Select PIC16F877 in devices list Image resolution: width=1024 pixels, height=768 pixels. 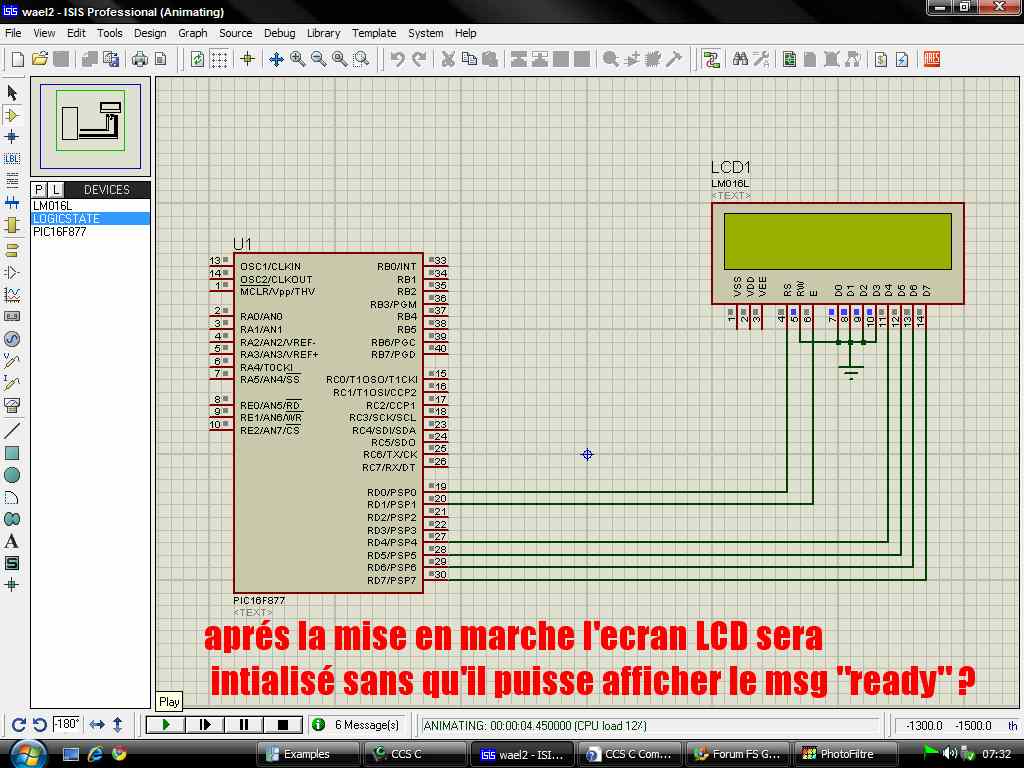pyautogui.click(x=91, y=232)
